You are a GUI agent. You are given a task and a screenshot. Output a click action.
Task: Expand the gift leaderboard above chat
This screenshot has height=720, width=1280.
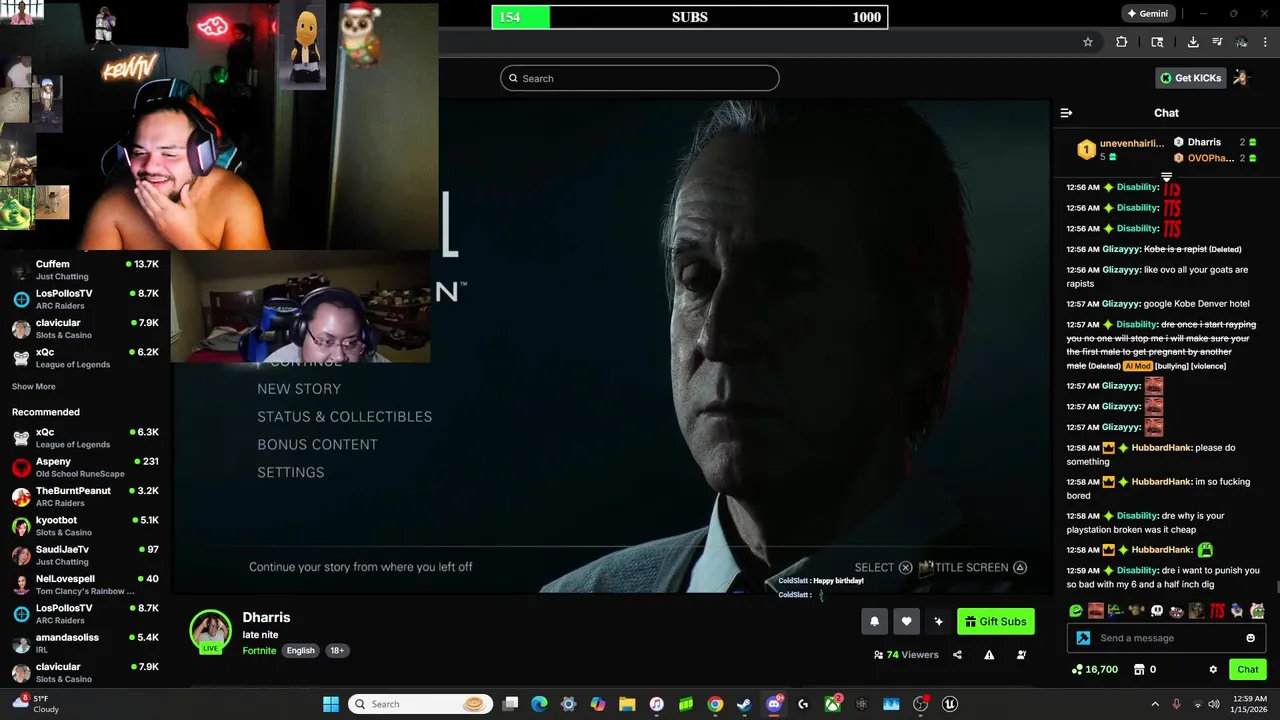pos(1166,177)
